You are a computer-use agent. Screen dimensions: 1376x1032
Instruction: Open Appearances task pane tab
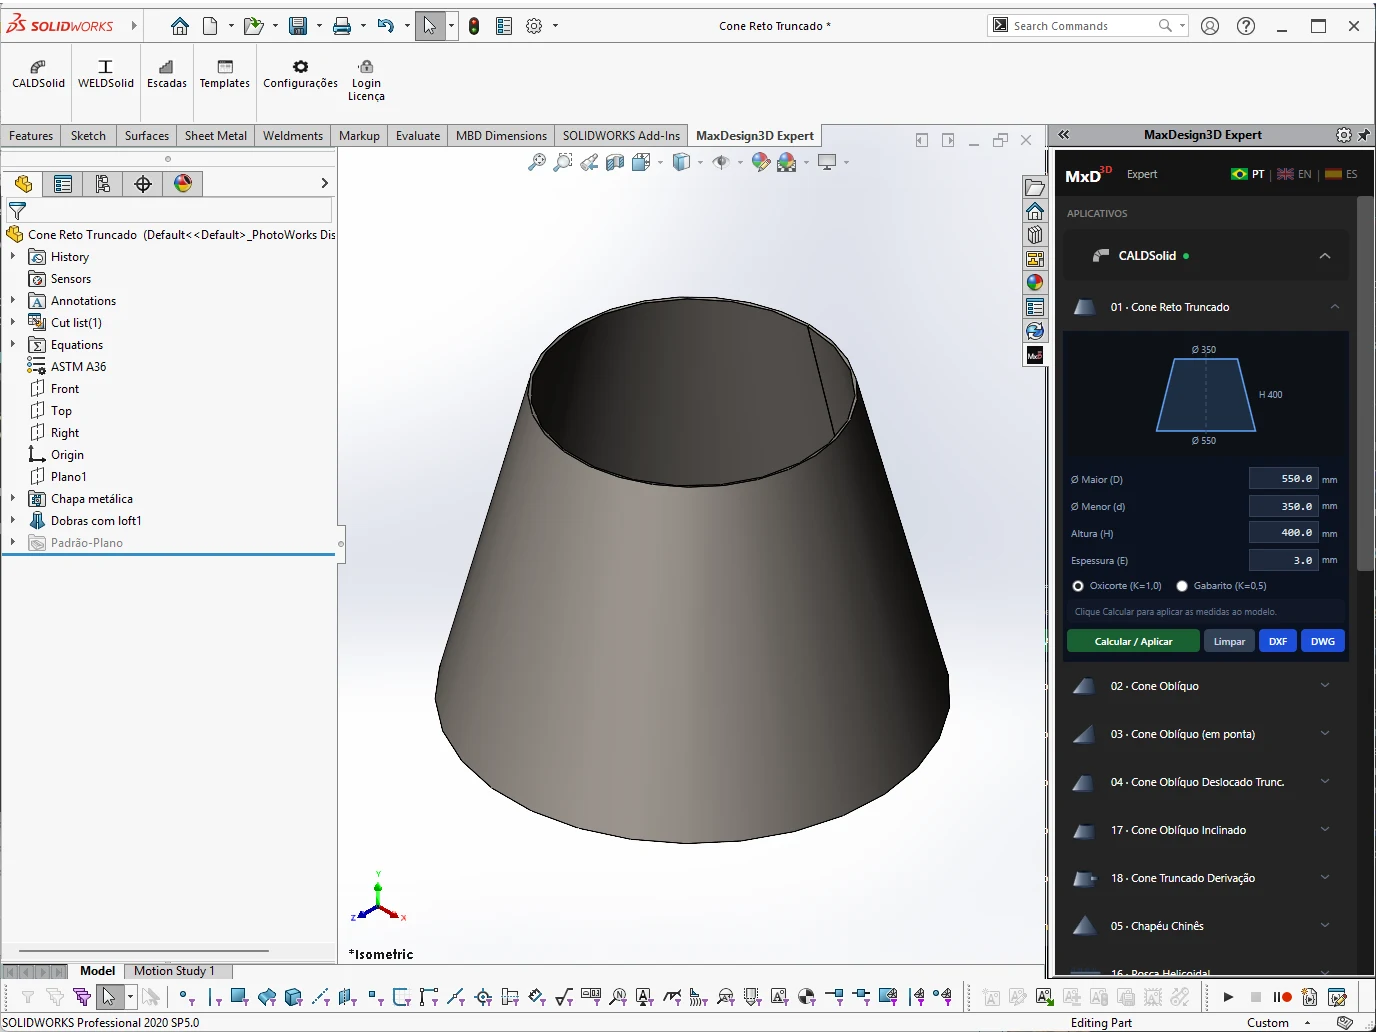1035,283
